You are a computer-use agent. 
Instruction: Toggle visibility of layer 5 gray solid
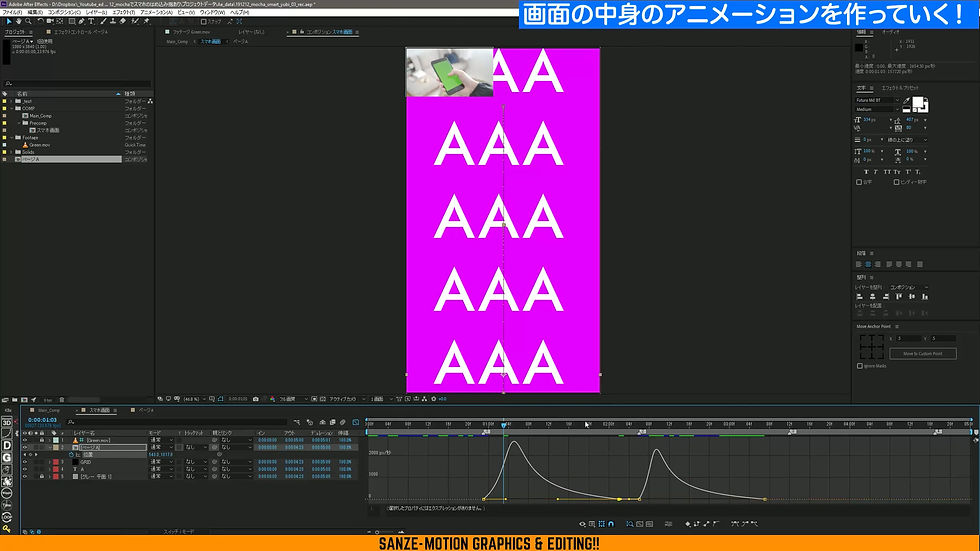[25, 477]
